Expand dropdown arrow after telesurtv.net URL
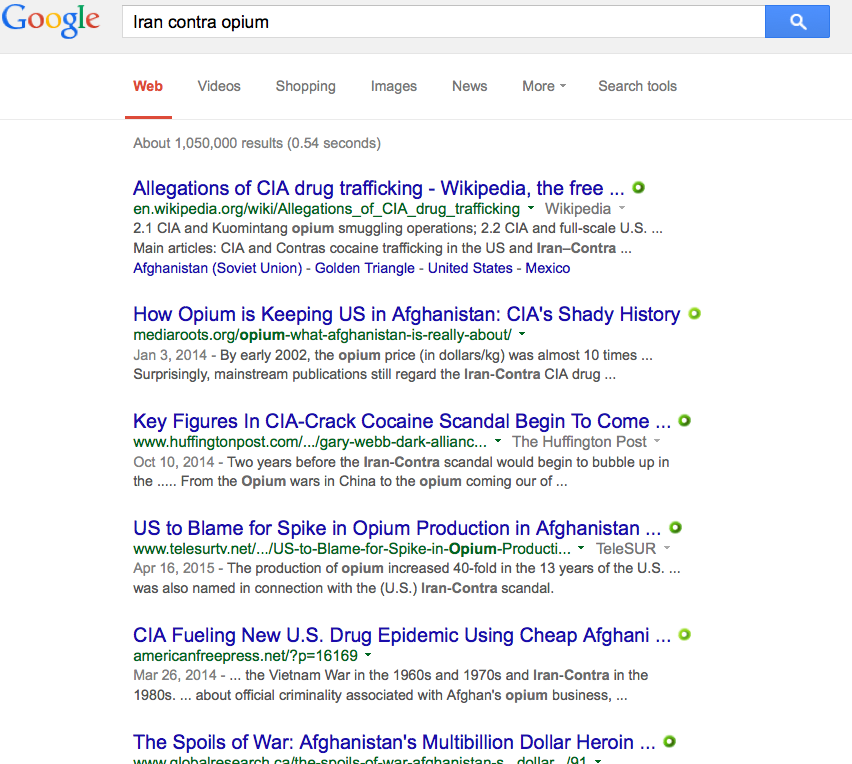The width and height of the screenshot is (852, 764). [581, 548]
